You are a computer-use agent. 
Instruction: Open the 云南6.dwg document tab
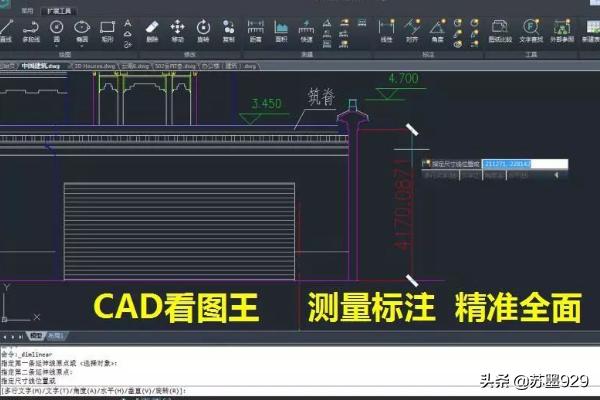[x=135, y=66]
